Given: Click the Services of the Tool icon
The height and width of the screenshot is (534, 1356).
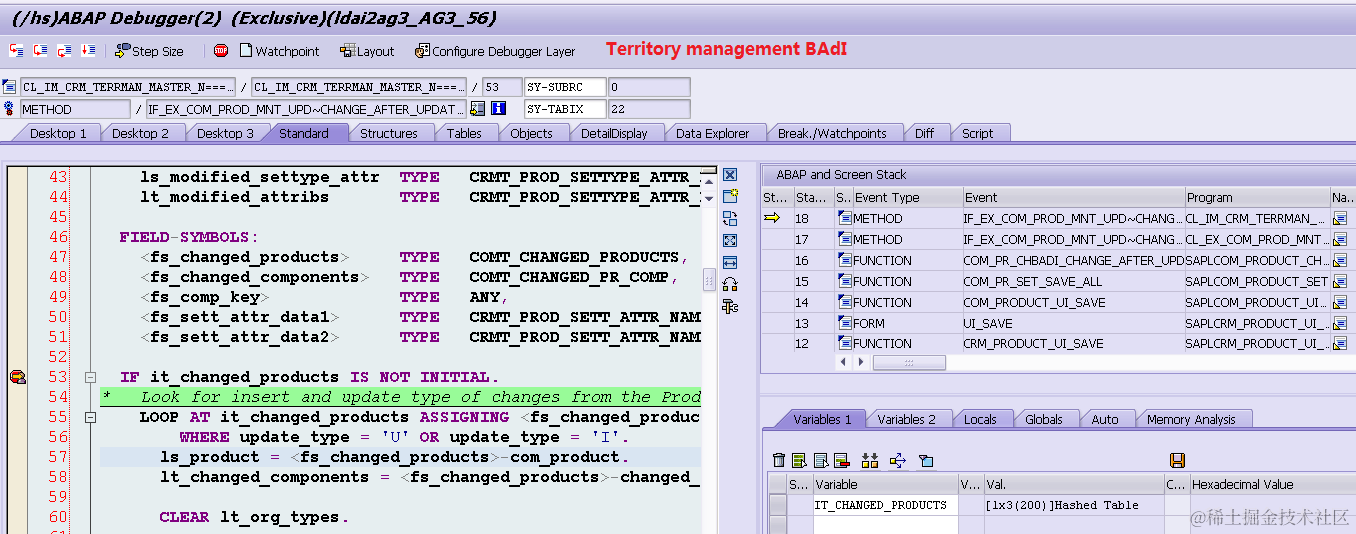Looking at the screenshot, I should pos(730,306).
